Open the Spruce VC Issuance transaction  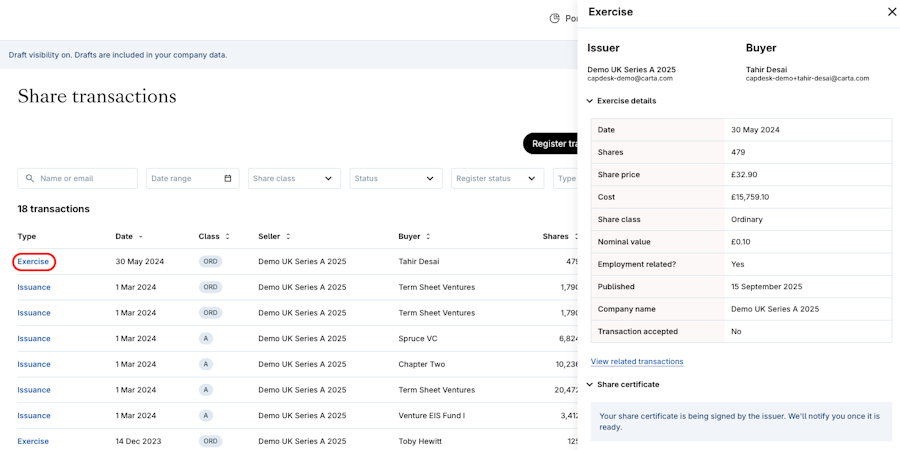[33, 339]
